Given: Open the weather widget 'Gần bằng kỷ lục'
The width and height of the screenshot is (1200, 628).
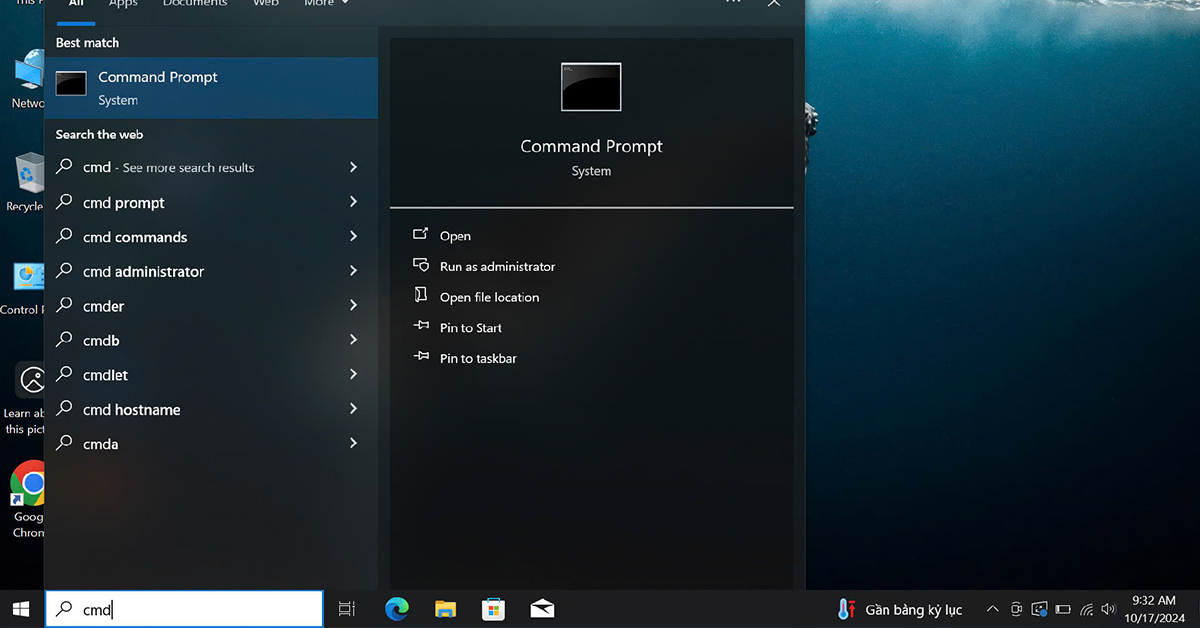Looking at the screenshot, I should click(x=899, y=608).
